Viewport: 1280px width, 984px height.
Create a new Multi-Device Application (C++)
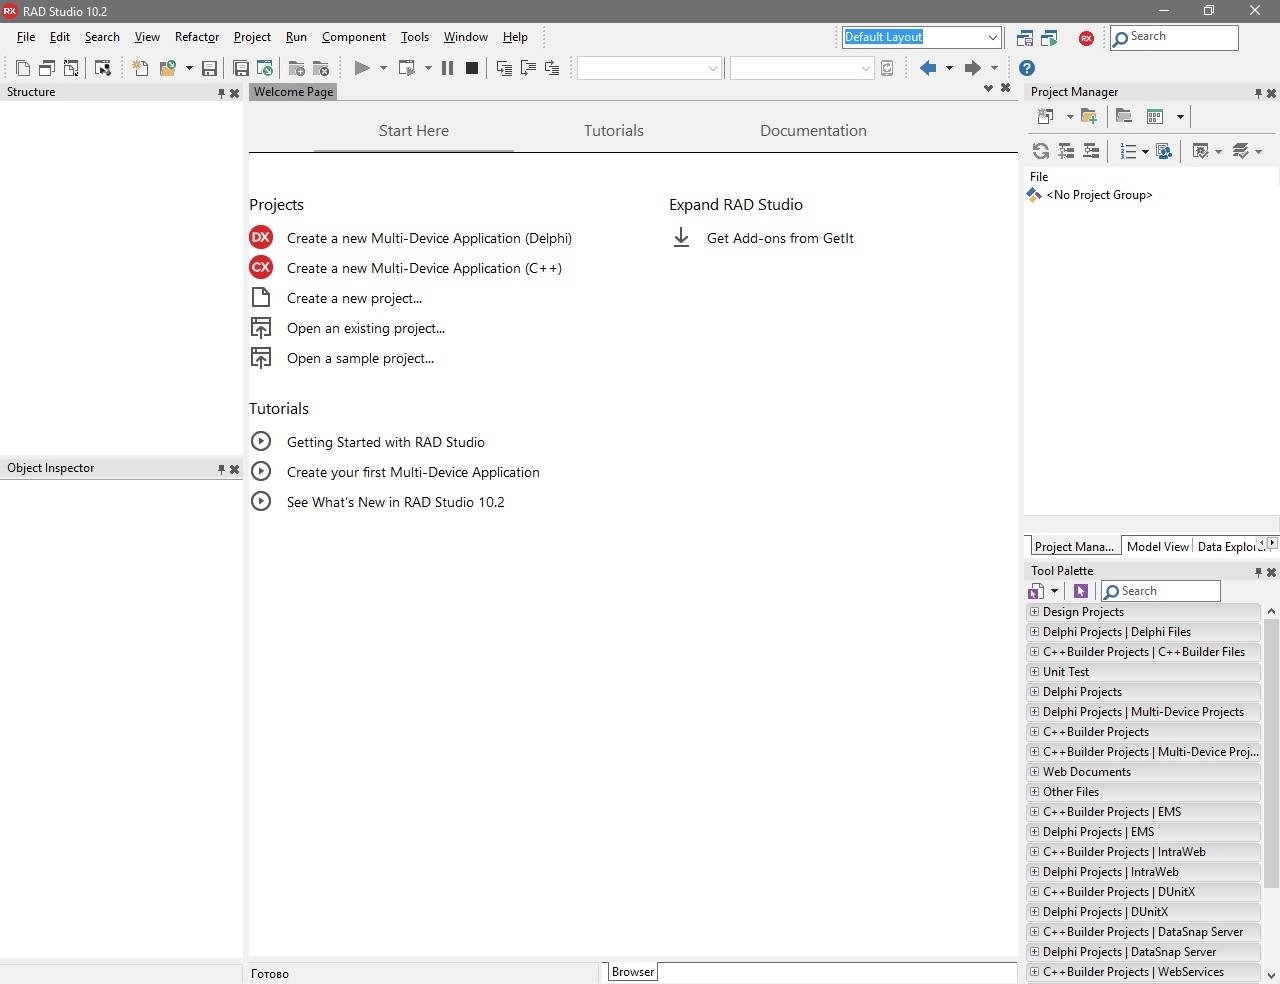coord(424,268)
